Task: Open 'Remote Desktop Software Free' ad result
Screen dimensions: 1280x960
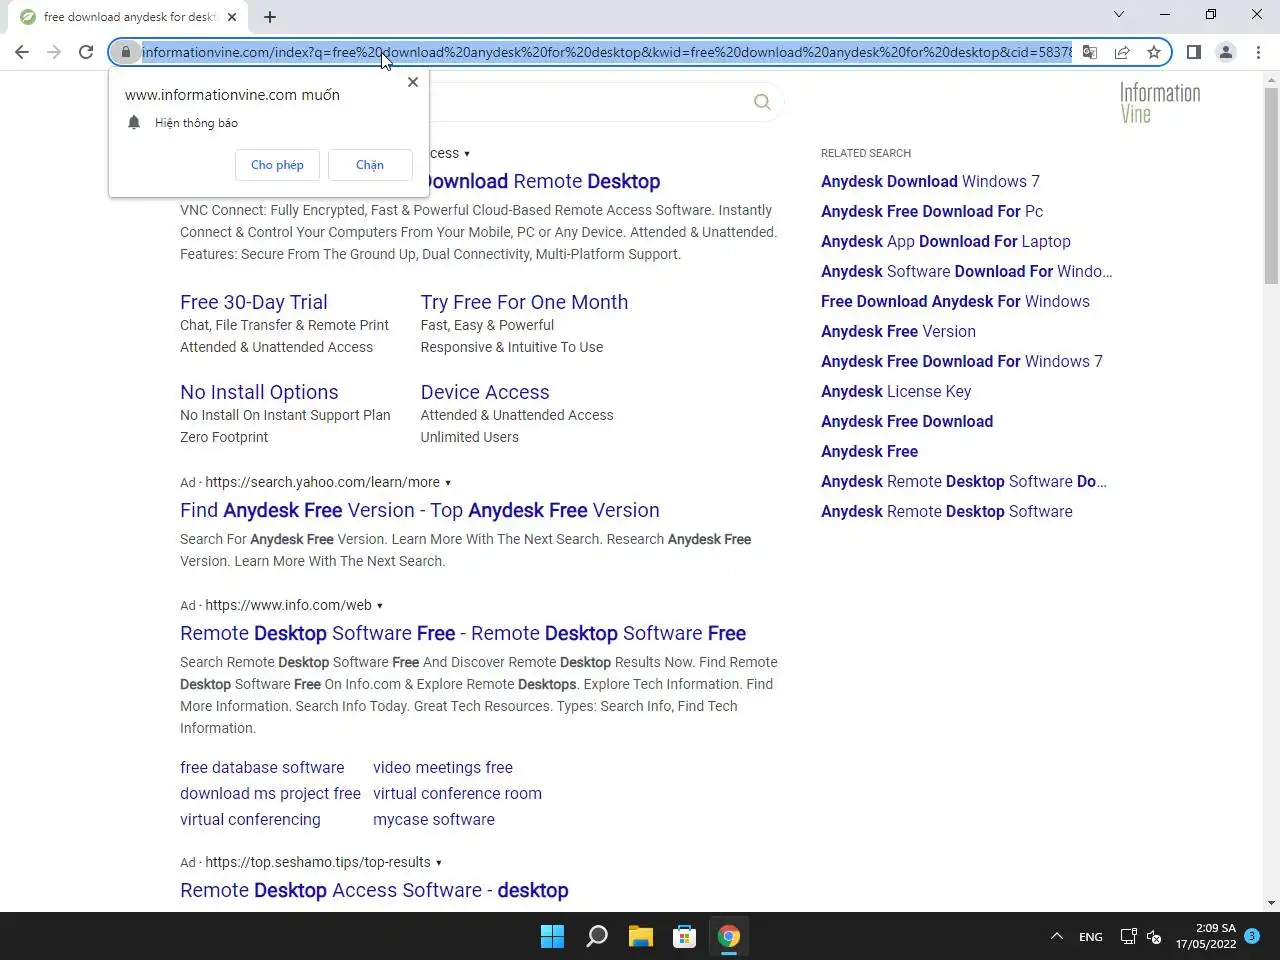Action: [x=463, y=633]
